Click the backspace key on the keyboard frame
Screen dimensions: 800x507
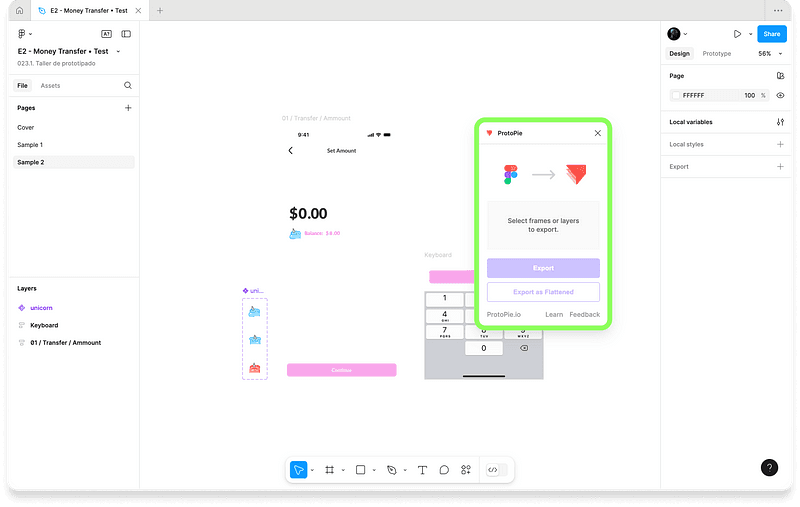click(524, 348)
